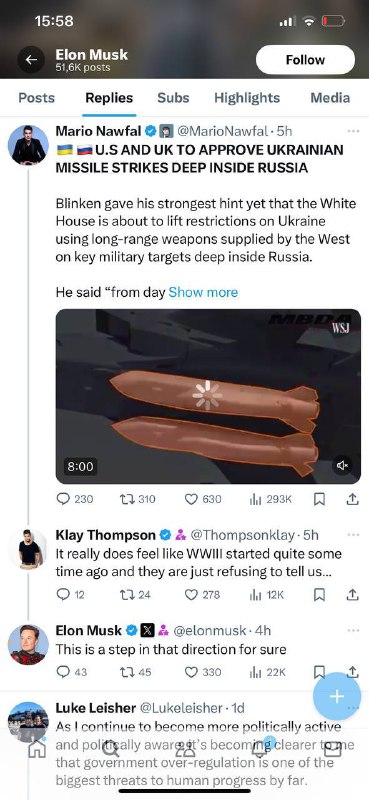This screenshot has height=800, width=369.
Task: Play the missile video thumbnail
Action: (208, 396)
